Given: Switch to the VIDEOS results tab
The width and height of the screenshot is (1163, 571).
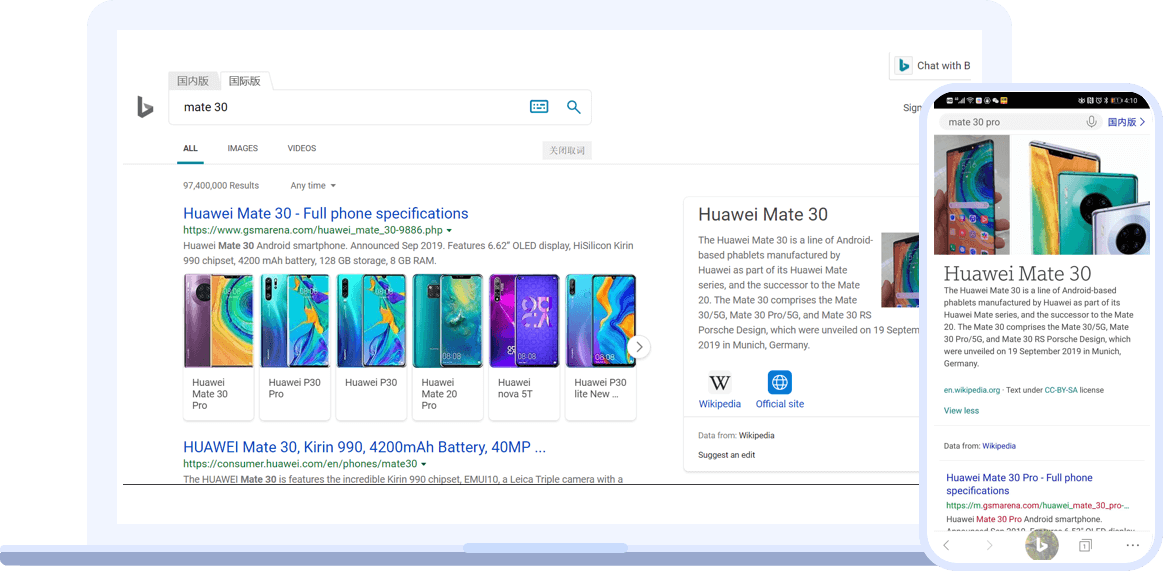Looking at the screenshot, I should [x=301, y=149].
